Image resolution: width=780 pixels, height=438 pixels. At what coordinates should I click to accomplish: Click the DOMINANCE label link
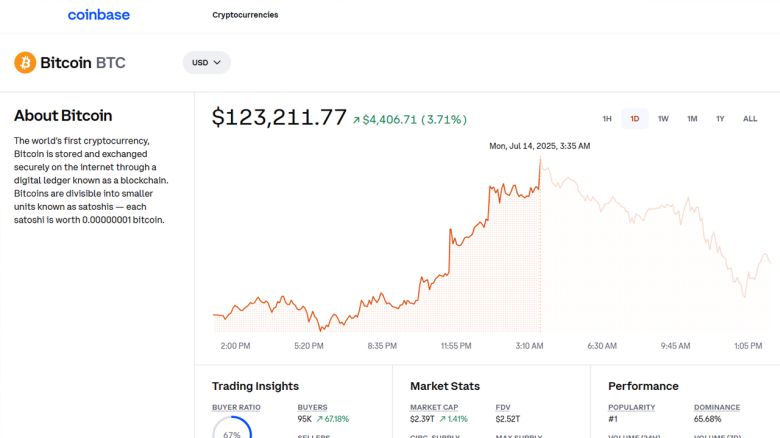coord(717,407)
